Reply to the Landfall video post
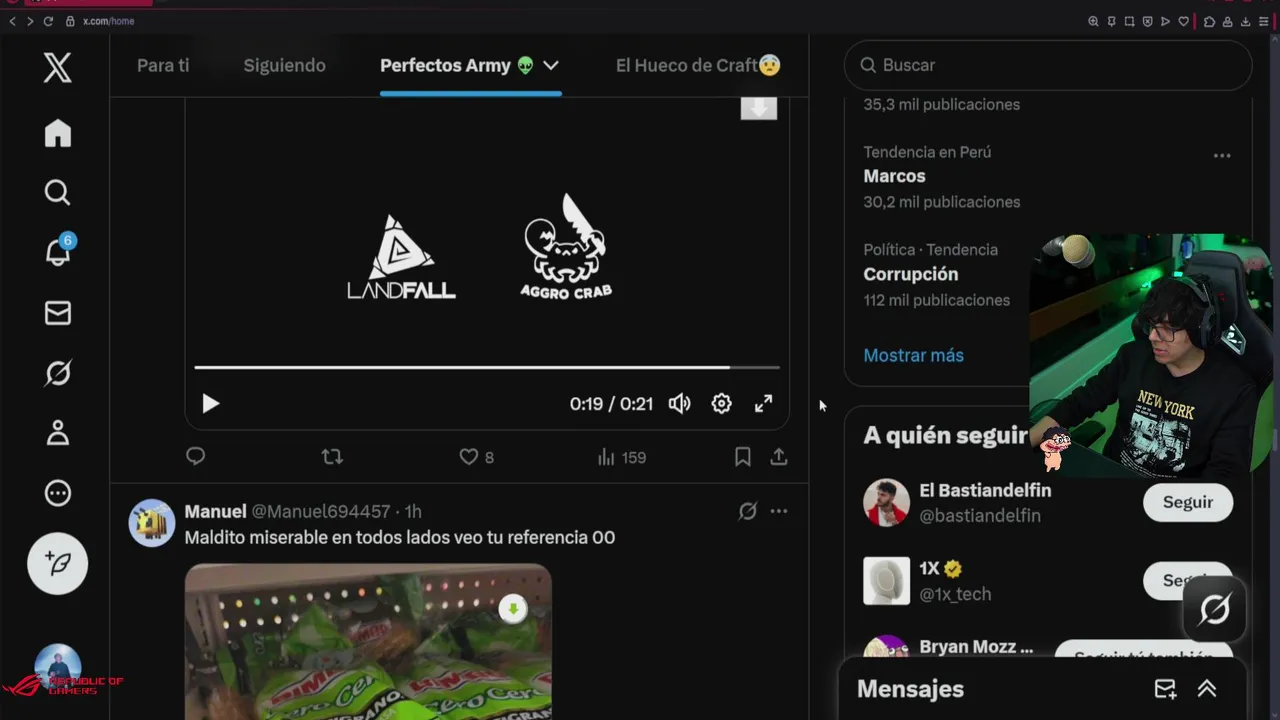 click(196, 457)
